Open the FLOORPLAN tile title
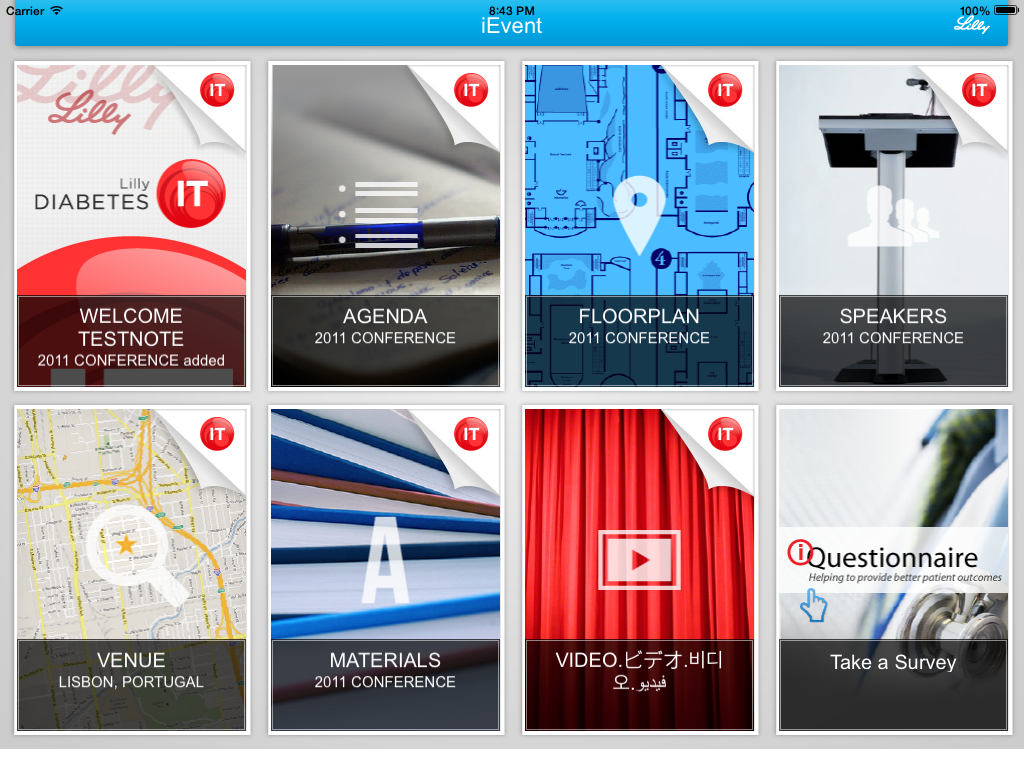1024x768 pixels. click(639, 316)
